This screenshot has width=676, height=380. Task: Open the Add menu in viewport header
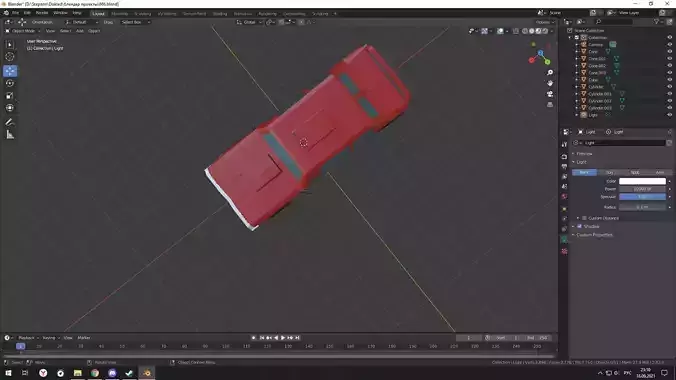pyautogui.click(x=80, y=31)
